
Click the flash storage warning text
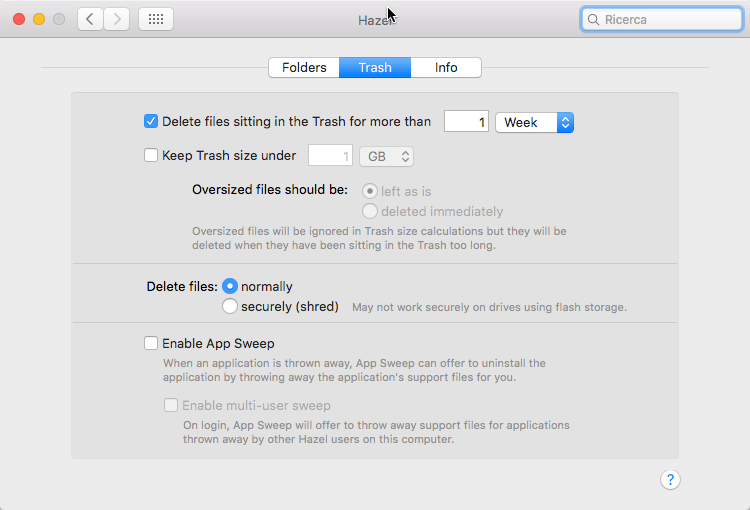(x=489, y=307)
